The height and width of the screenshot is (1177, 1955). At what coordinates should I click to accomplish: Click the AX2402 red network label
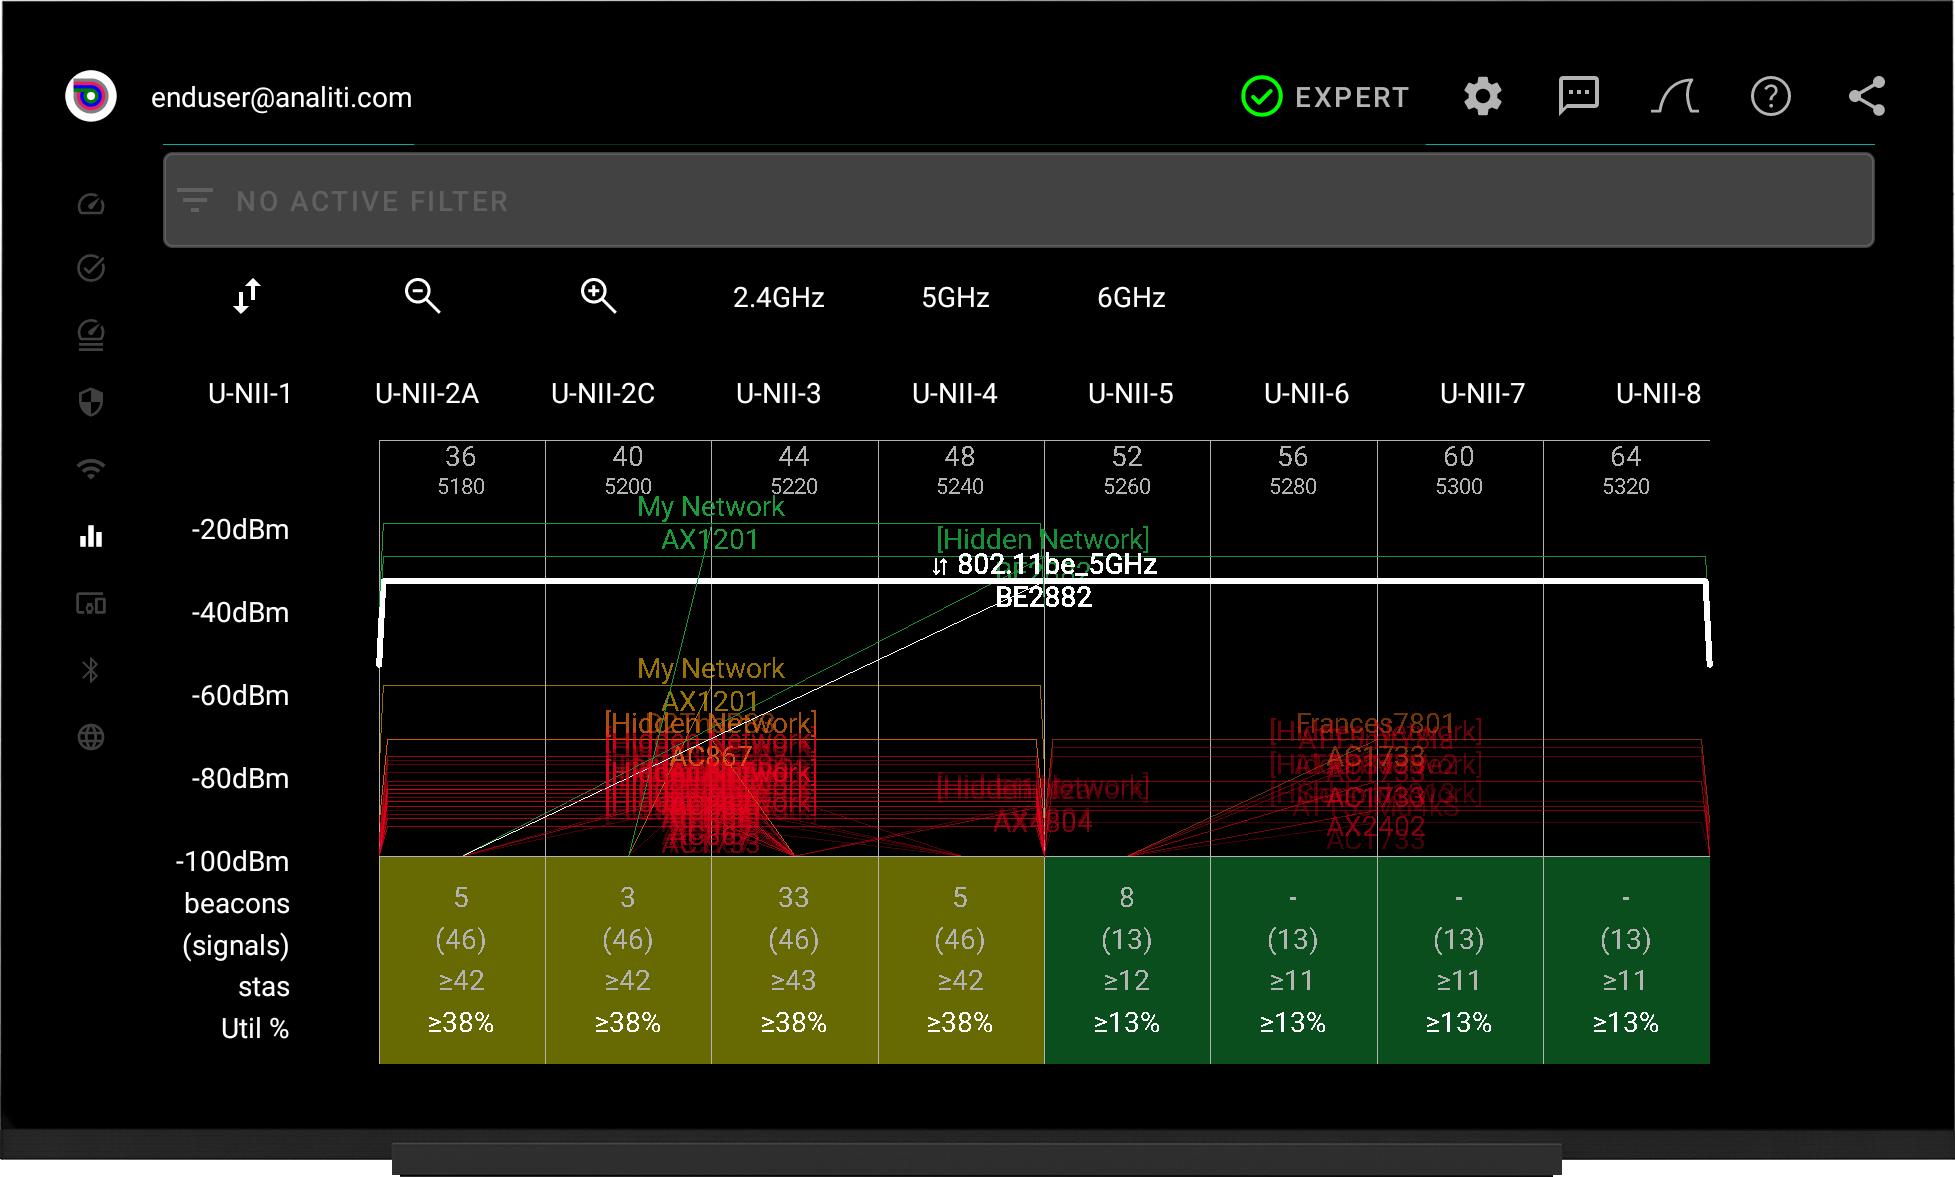pyautogui.click(x=1376, y=827)
